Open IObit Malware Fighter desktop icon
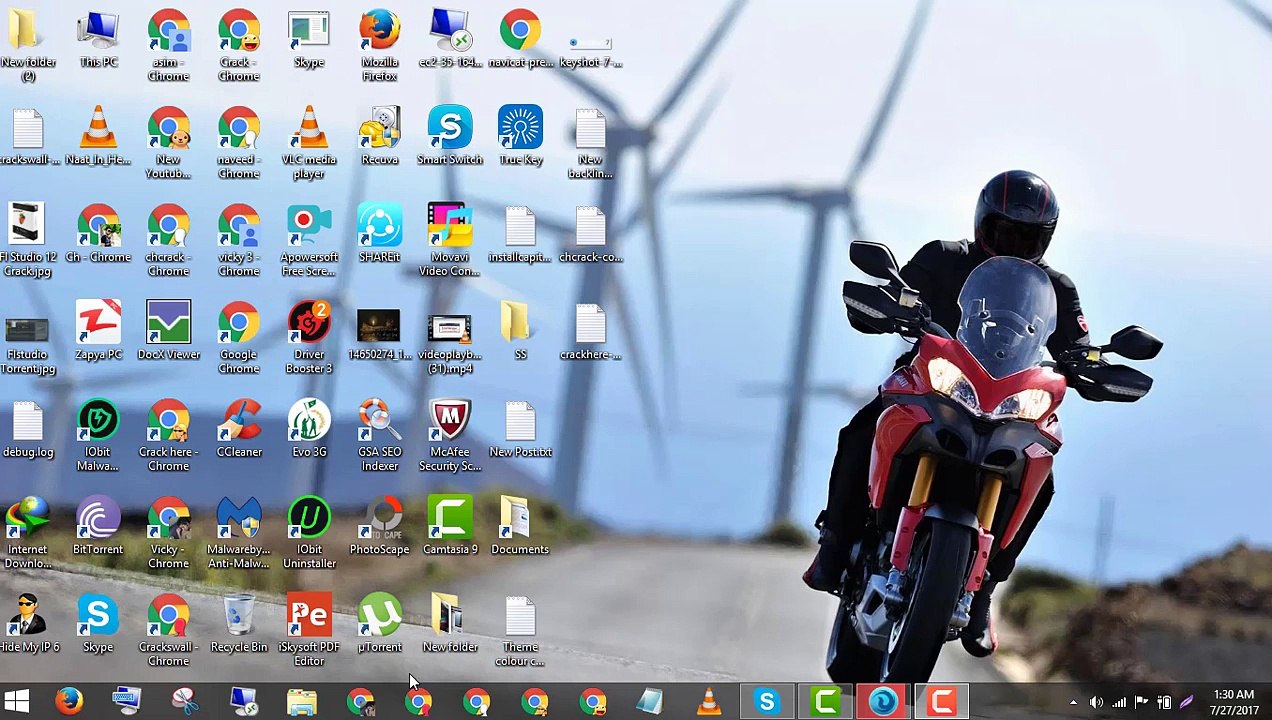 [98, 435]
